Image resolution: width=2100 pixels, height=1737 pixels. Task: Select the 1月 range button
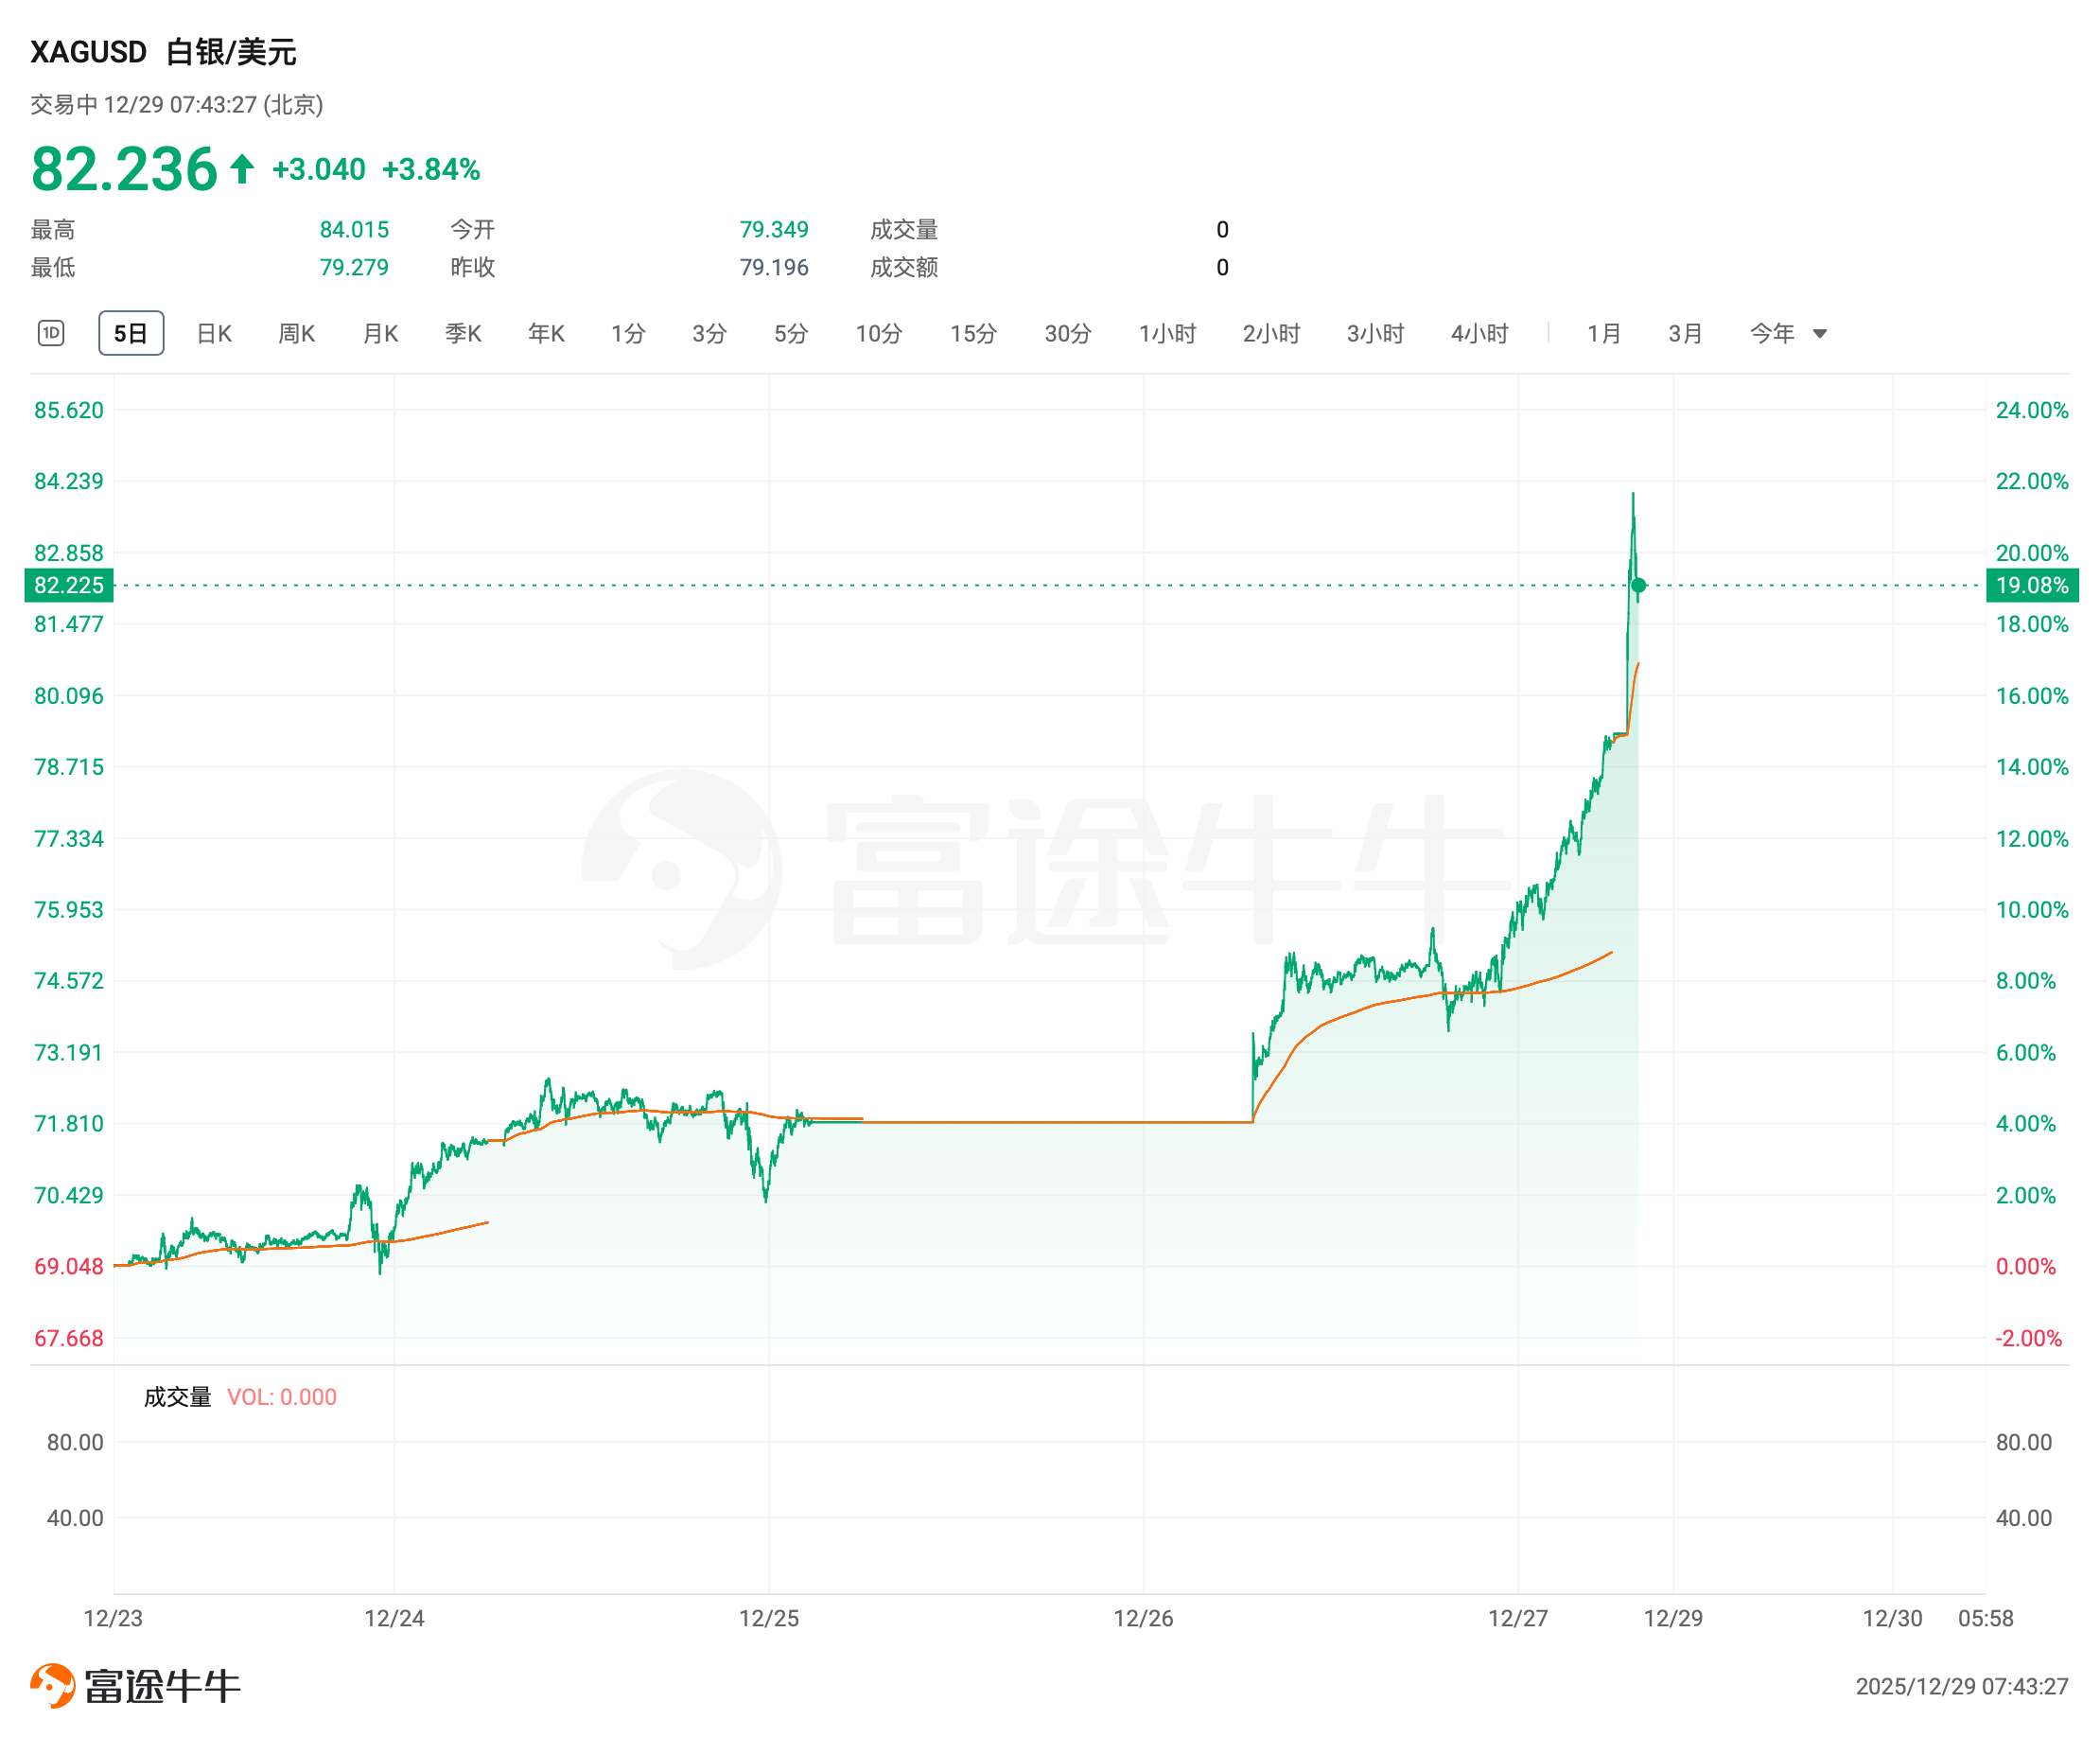(1604, 333)
